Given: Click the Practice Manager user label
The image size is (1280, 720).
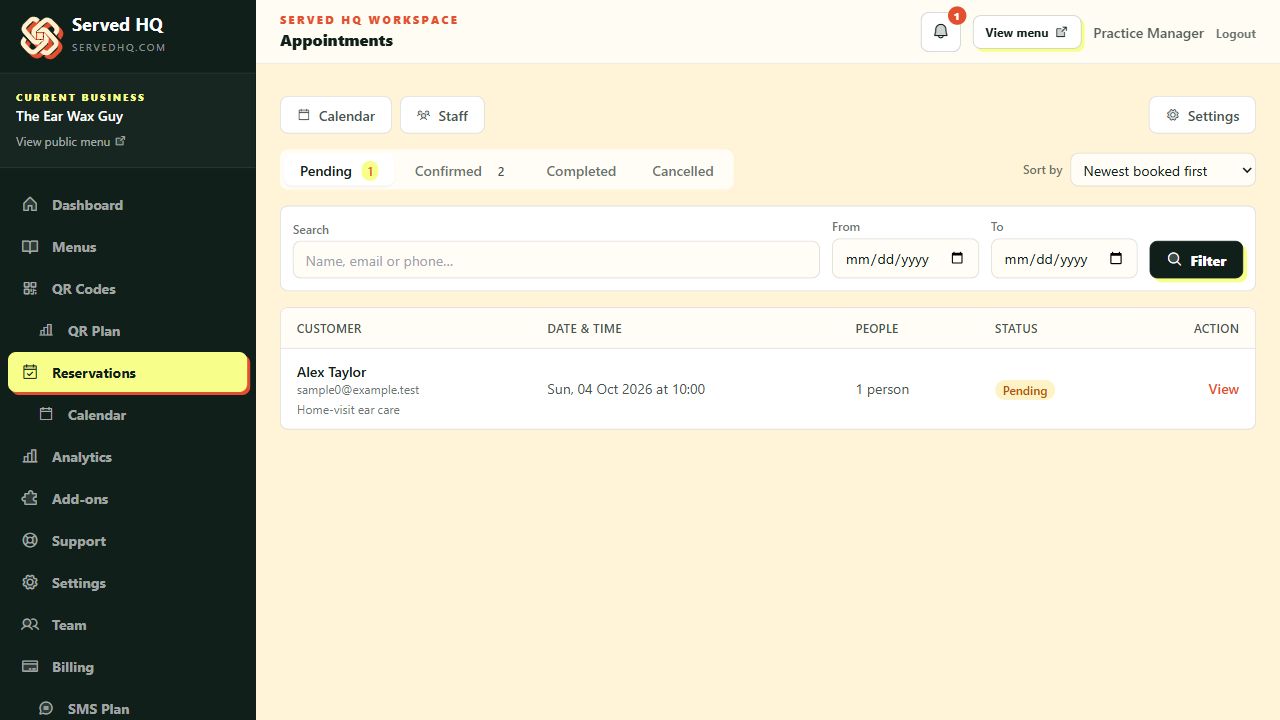Looking at the screenshot, I should (x=1148, y=33).
